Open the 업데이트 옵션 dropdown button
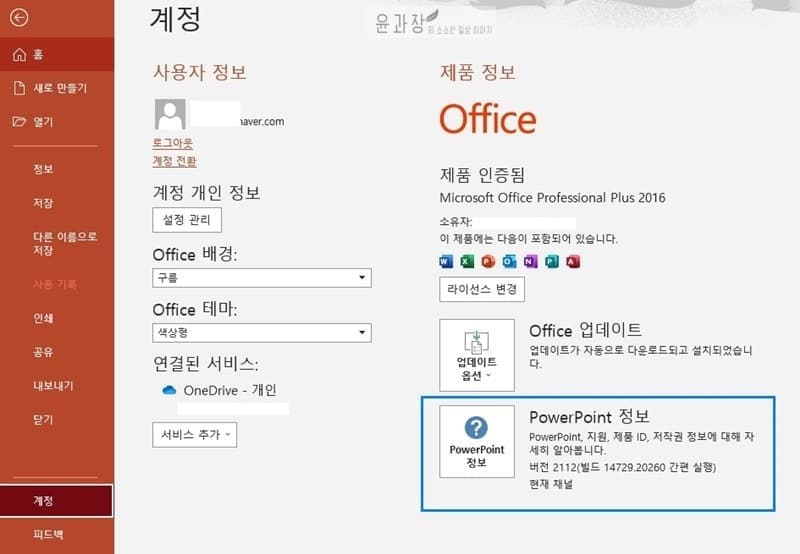 click(477, 355)
